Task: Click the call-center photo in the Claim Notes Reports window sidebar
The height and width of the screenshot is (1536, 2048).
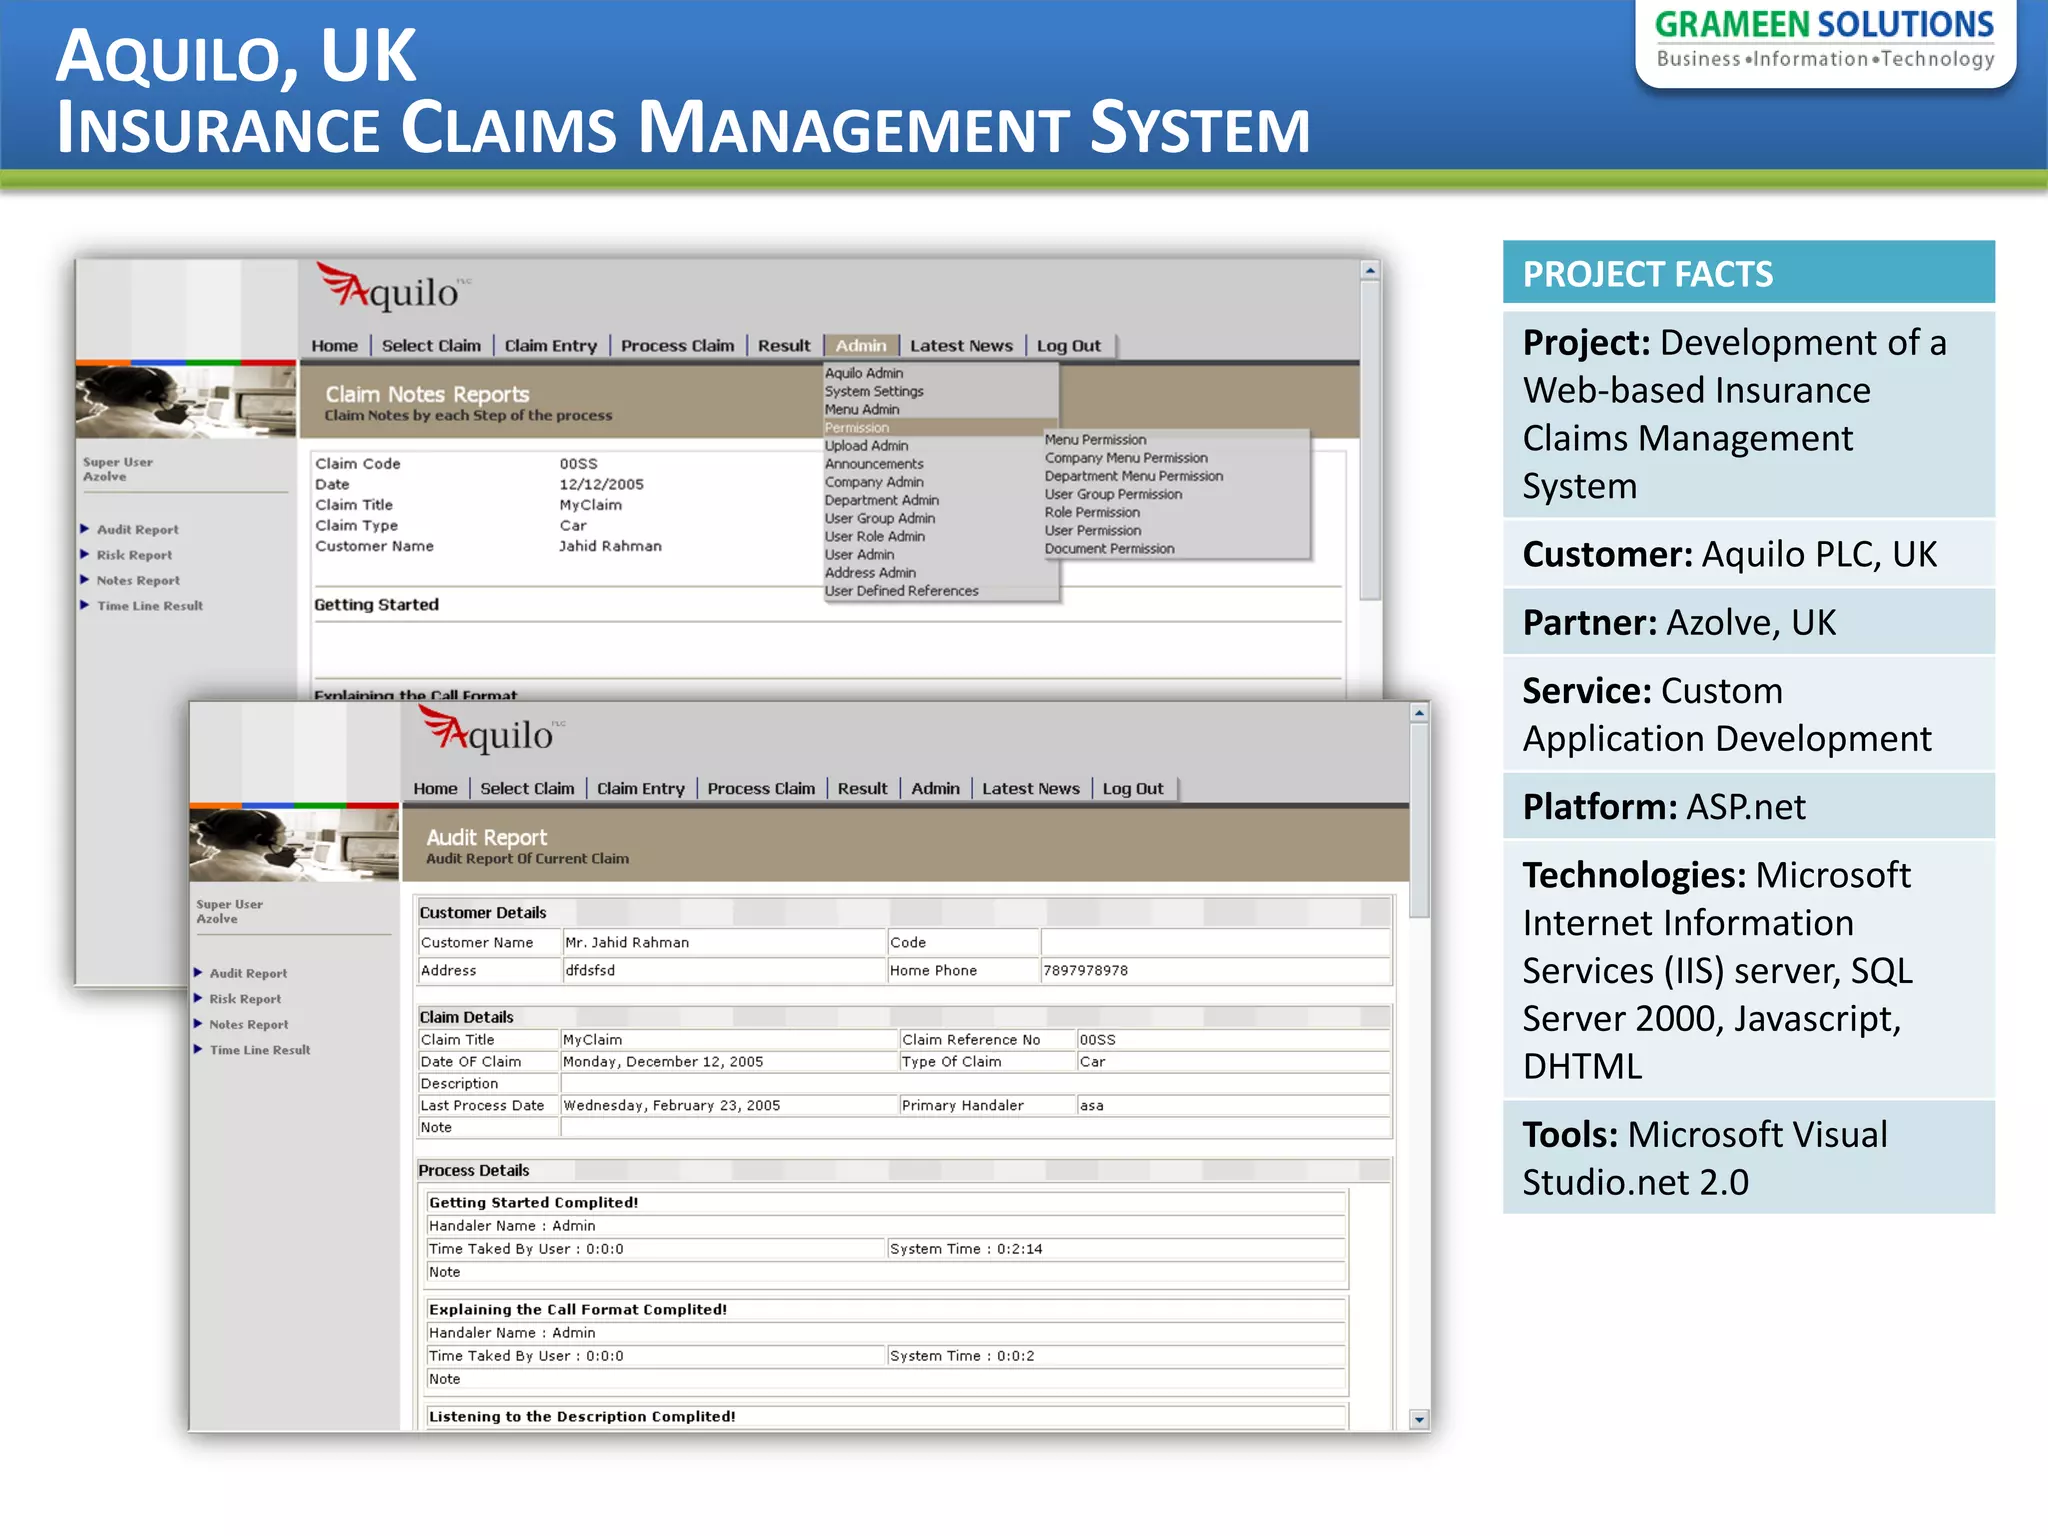Action: coord(186,401)
